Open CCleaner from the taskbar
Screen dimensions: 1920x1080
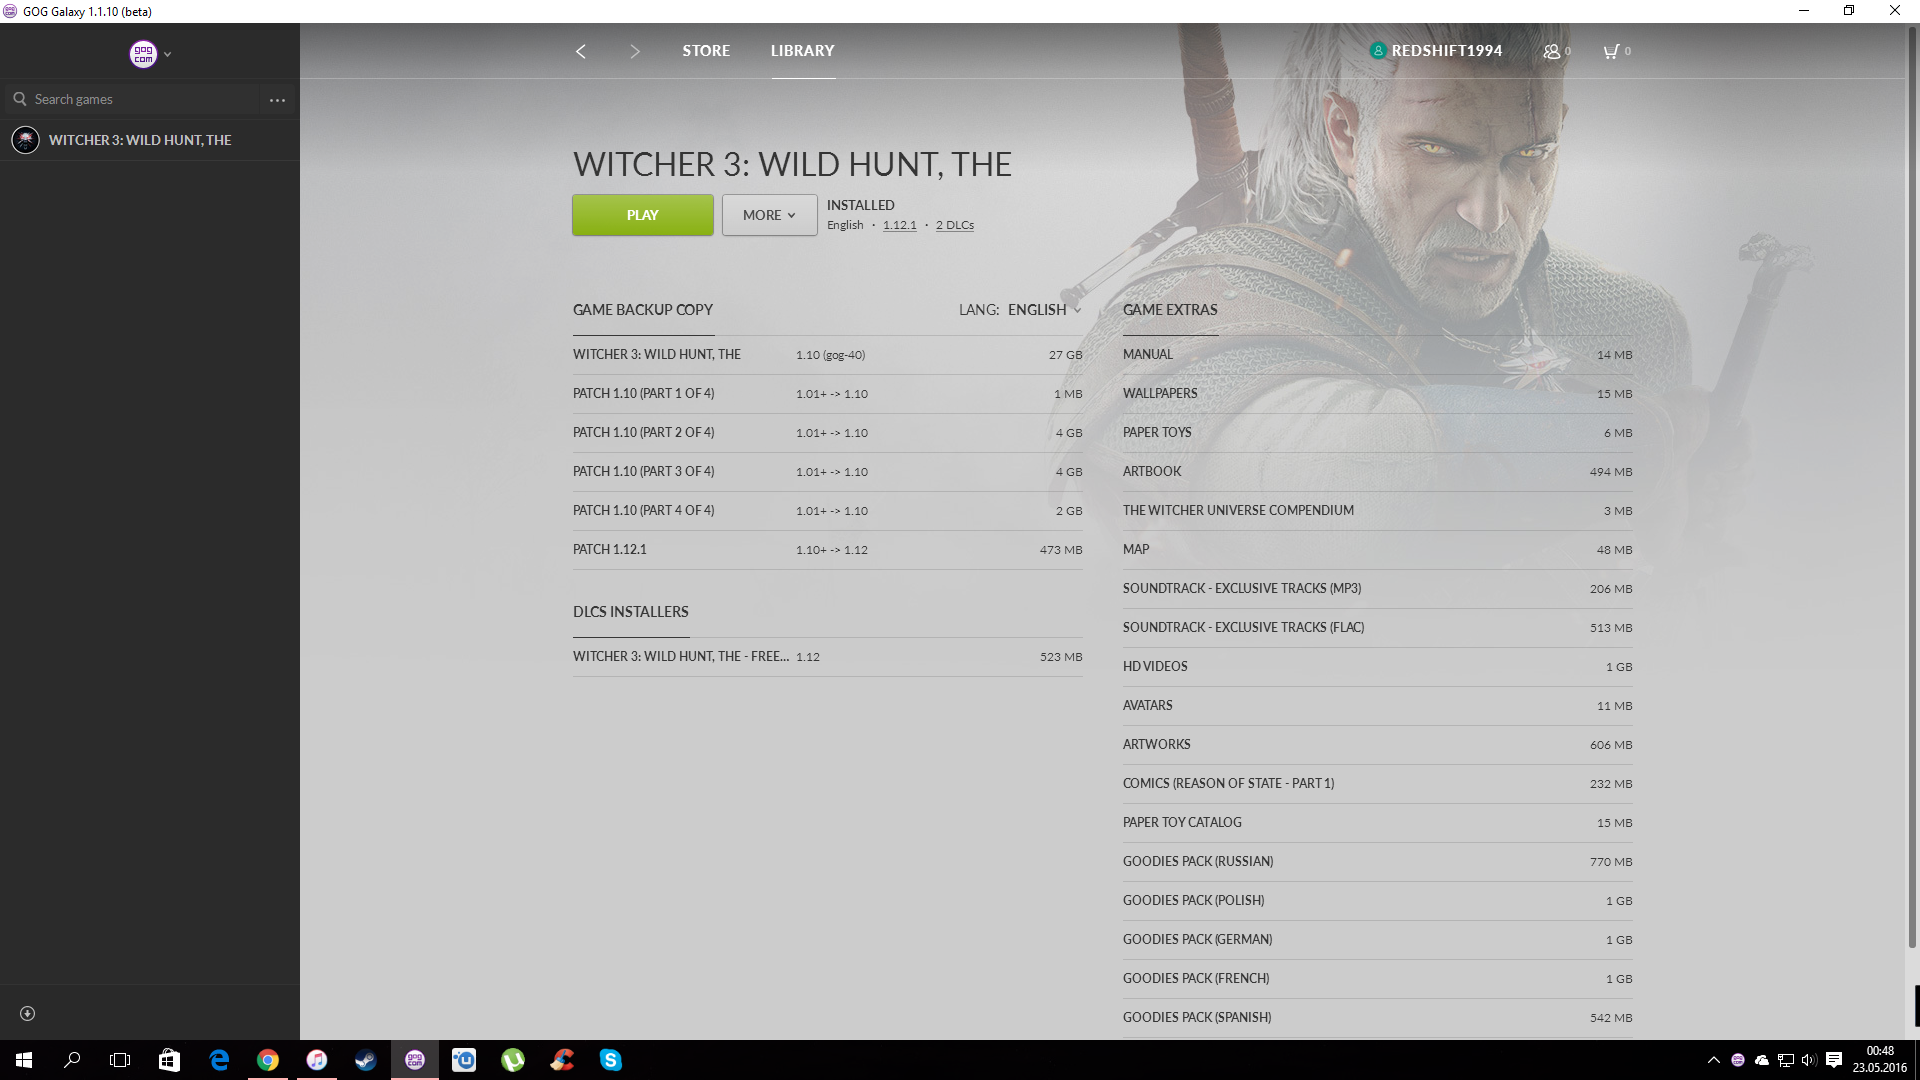561,1060
